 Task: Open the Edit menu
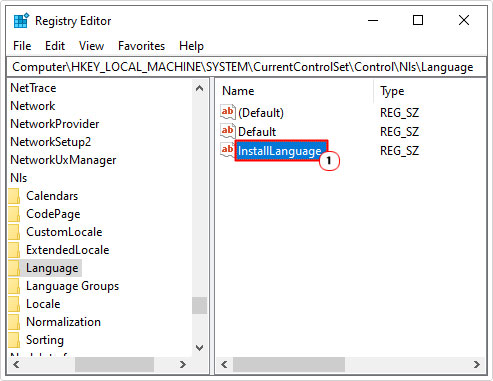point(55,46)
